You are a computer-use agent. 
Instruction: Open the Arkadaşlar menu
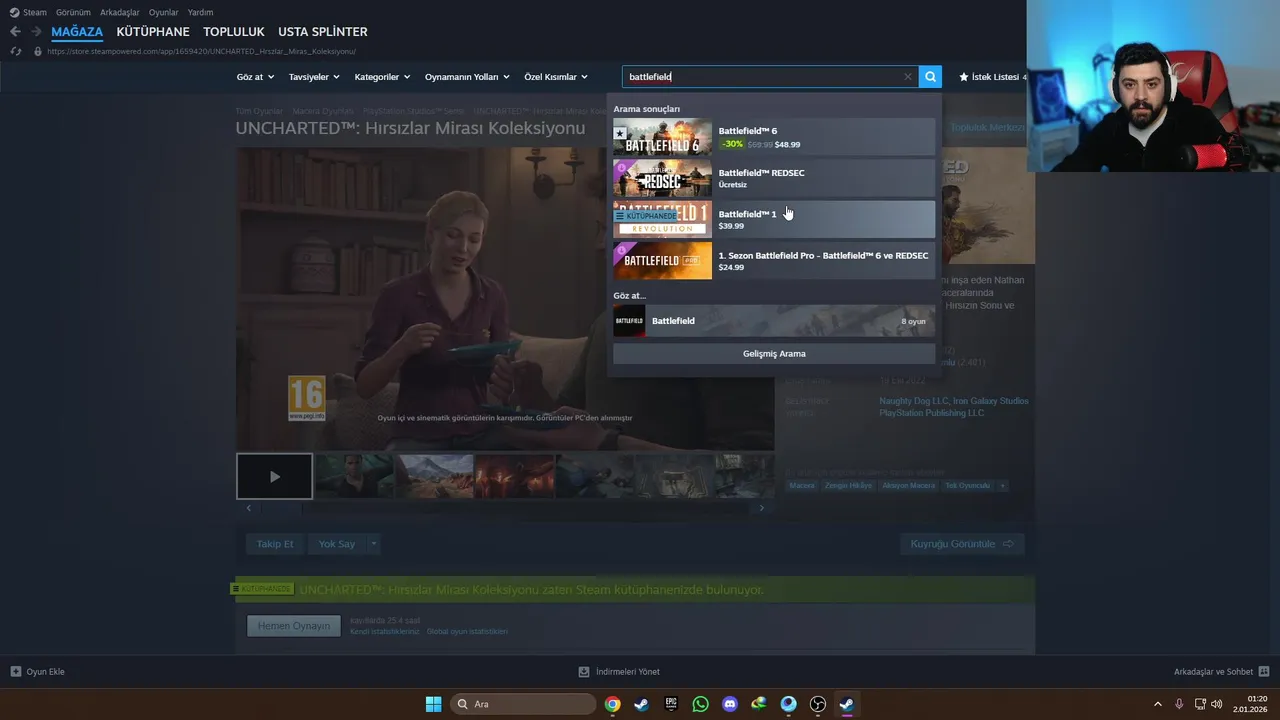click(120, 12)
